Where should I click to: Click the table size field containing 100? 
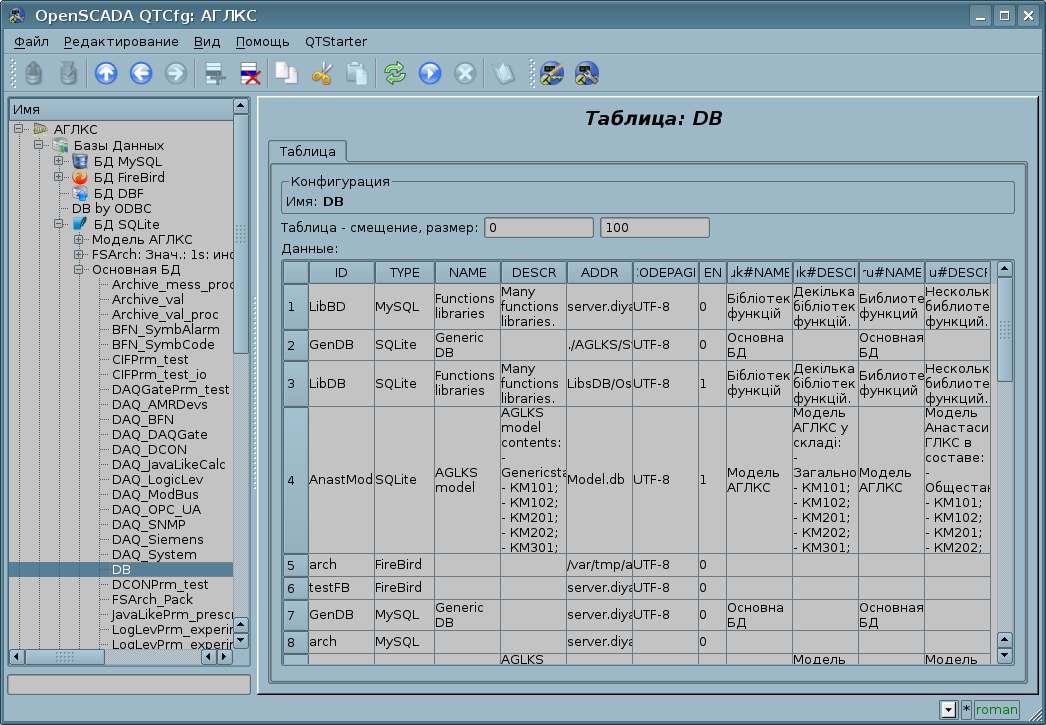click(x=654, y=227)
